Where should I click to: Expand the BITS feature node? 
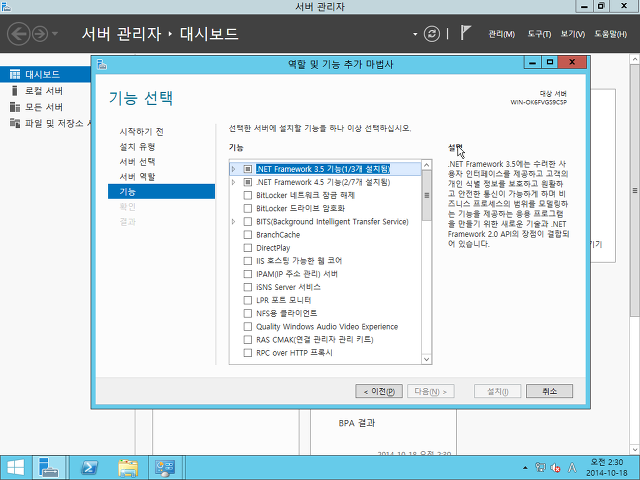click(233, 222)
